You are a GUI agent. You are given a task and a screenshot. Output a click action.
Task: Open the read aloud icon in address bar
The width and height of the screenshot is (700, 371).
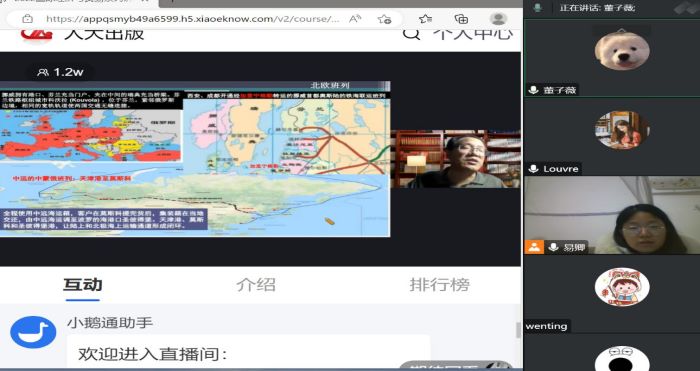point(355,19)
